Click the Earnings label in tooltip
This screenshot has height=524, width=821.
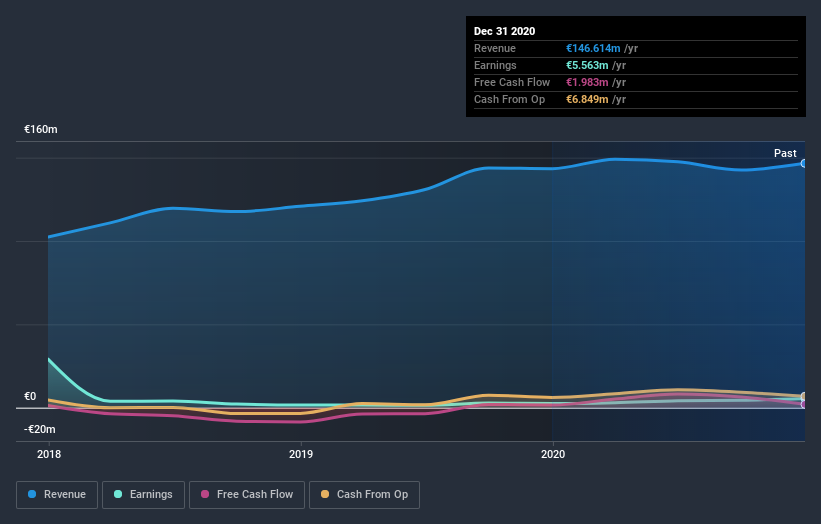point(495,65)
